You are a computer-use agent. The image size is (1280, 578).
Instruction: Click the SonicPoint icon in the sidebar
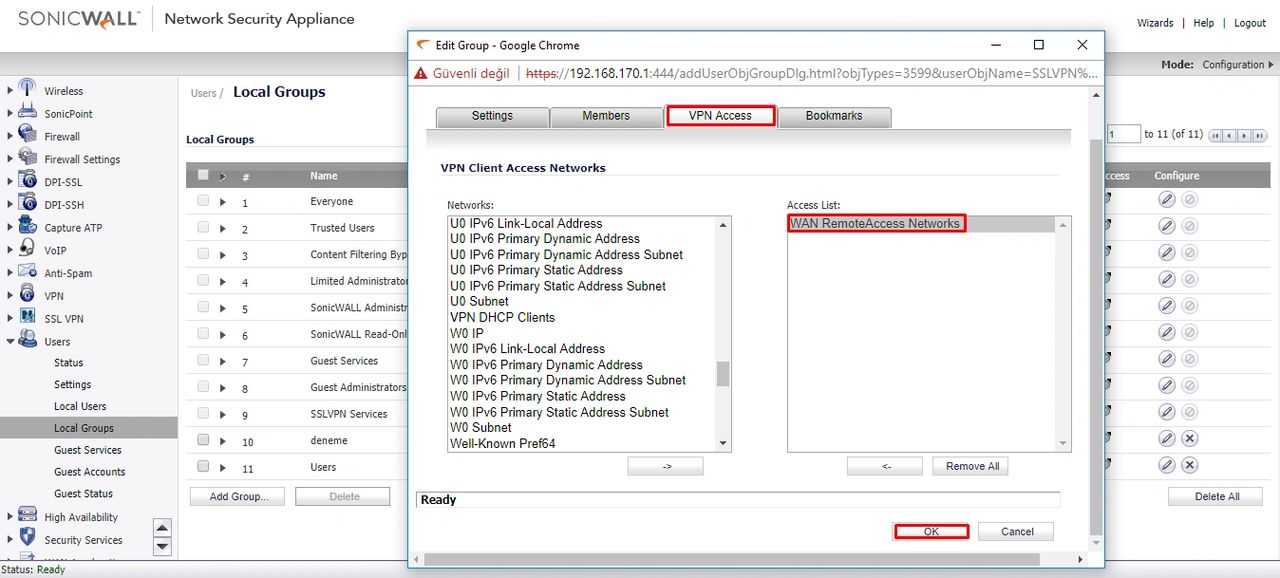[x=28, y=113]
